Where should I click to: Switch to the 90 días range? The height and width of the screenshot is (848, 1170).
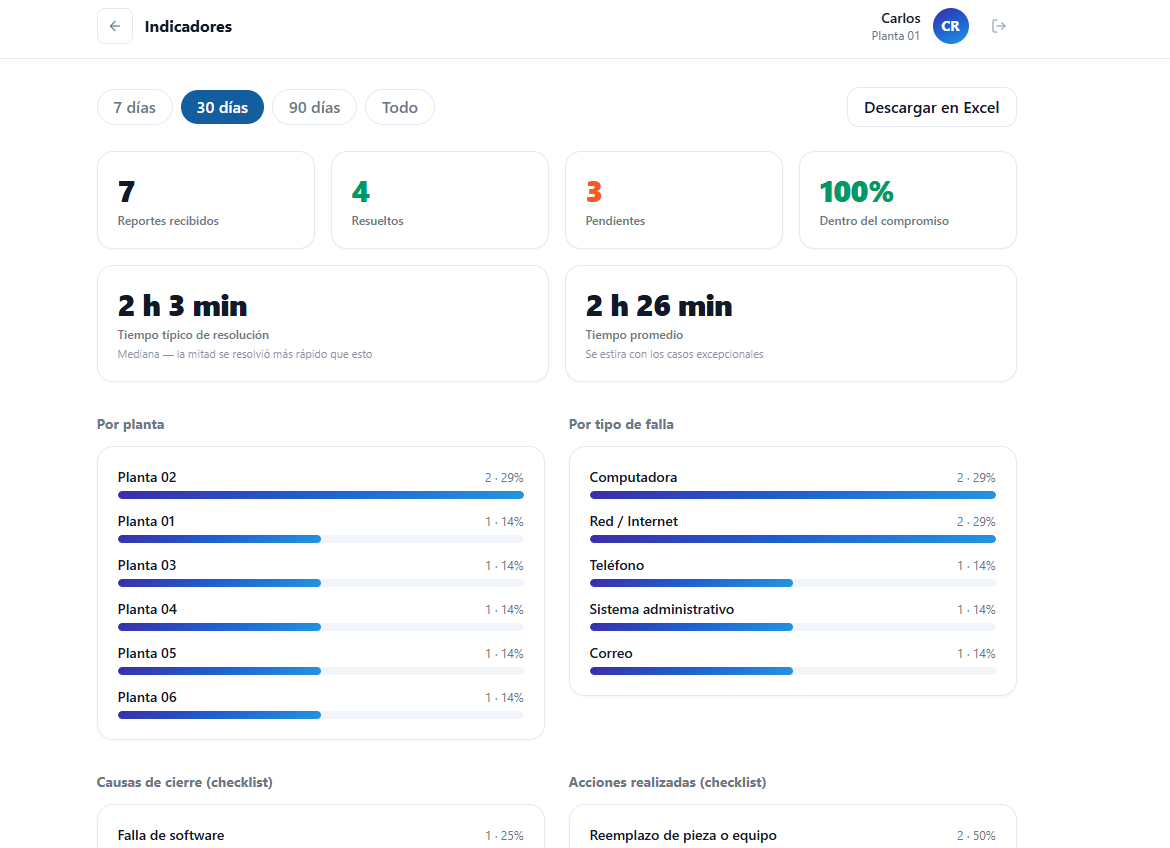click(314, 107)
